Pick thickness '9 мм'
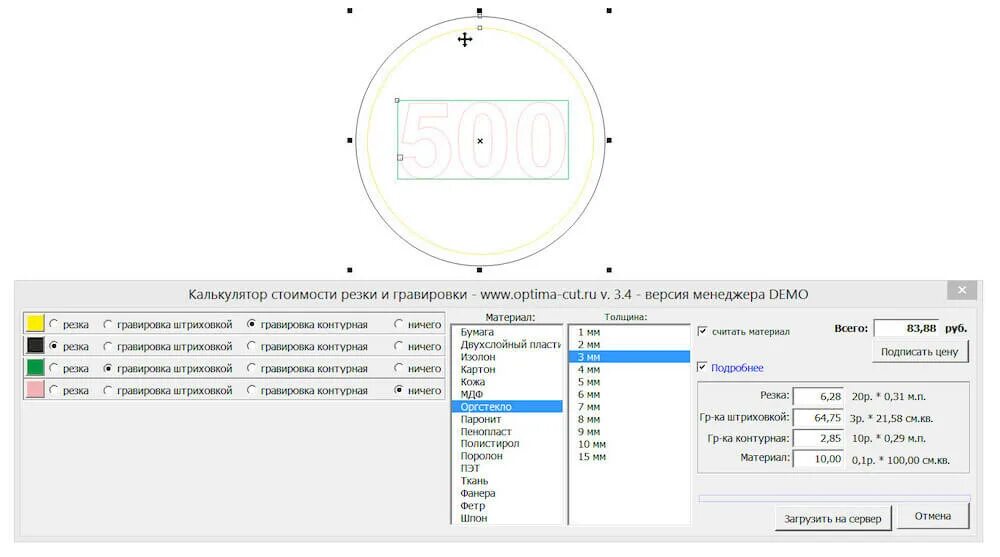Screen dimensions: 1000x557 [x=629, y=431]
